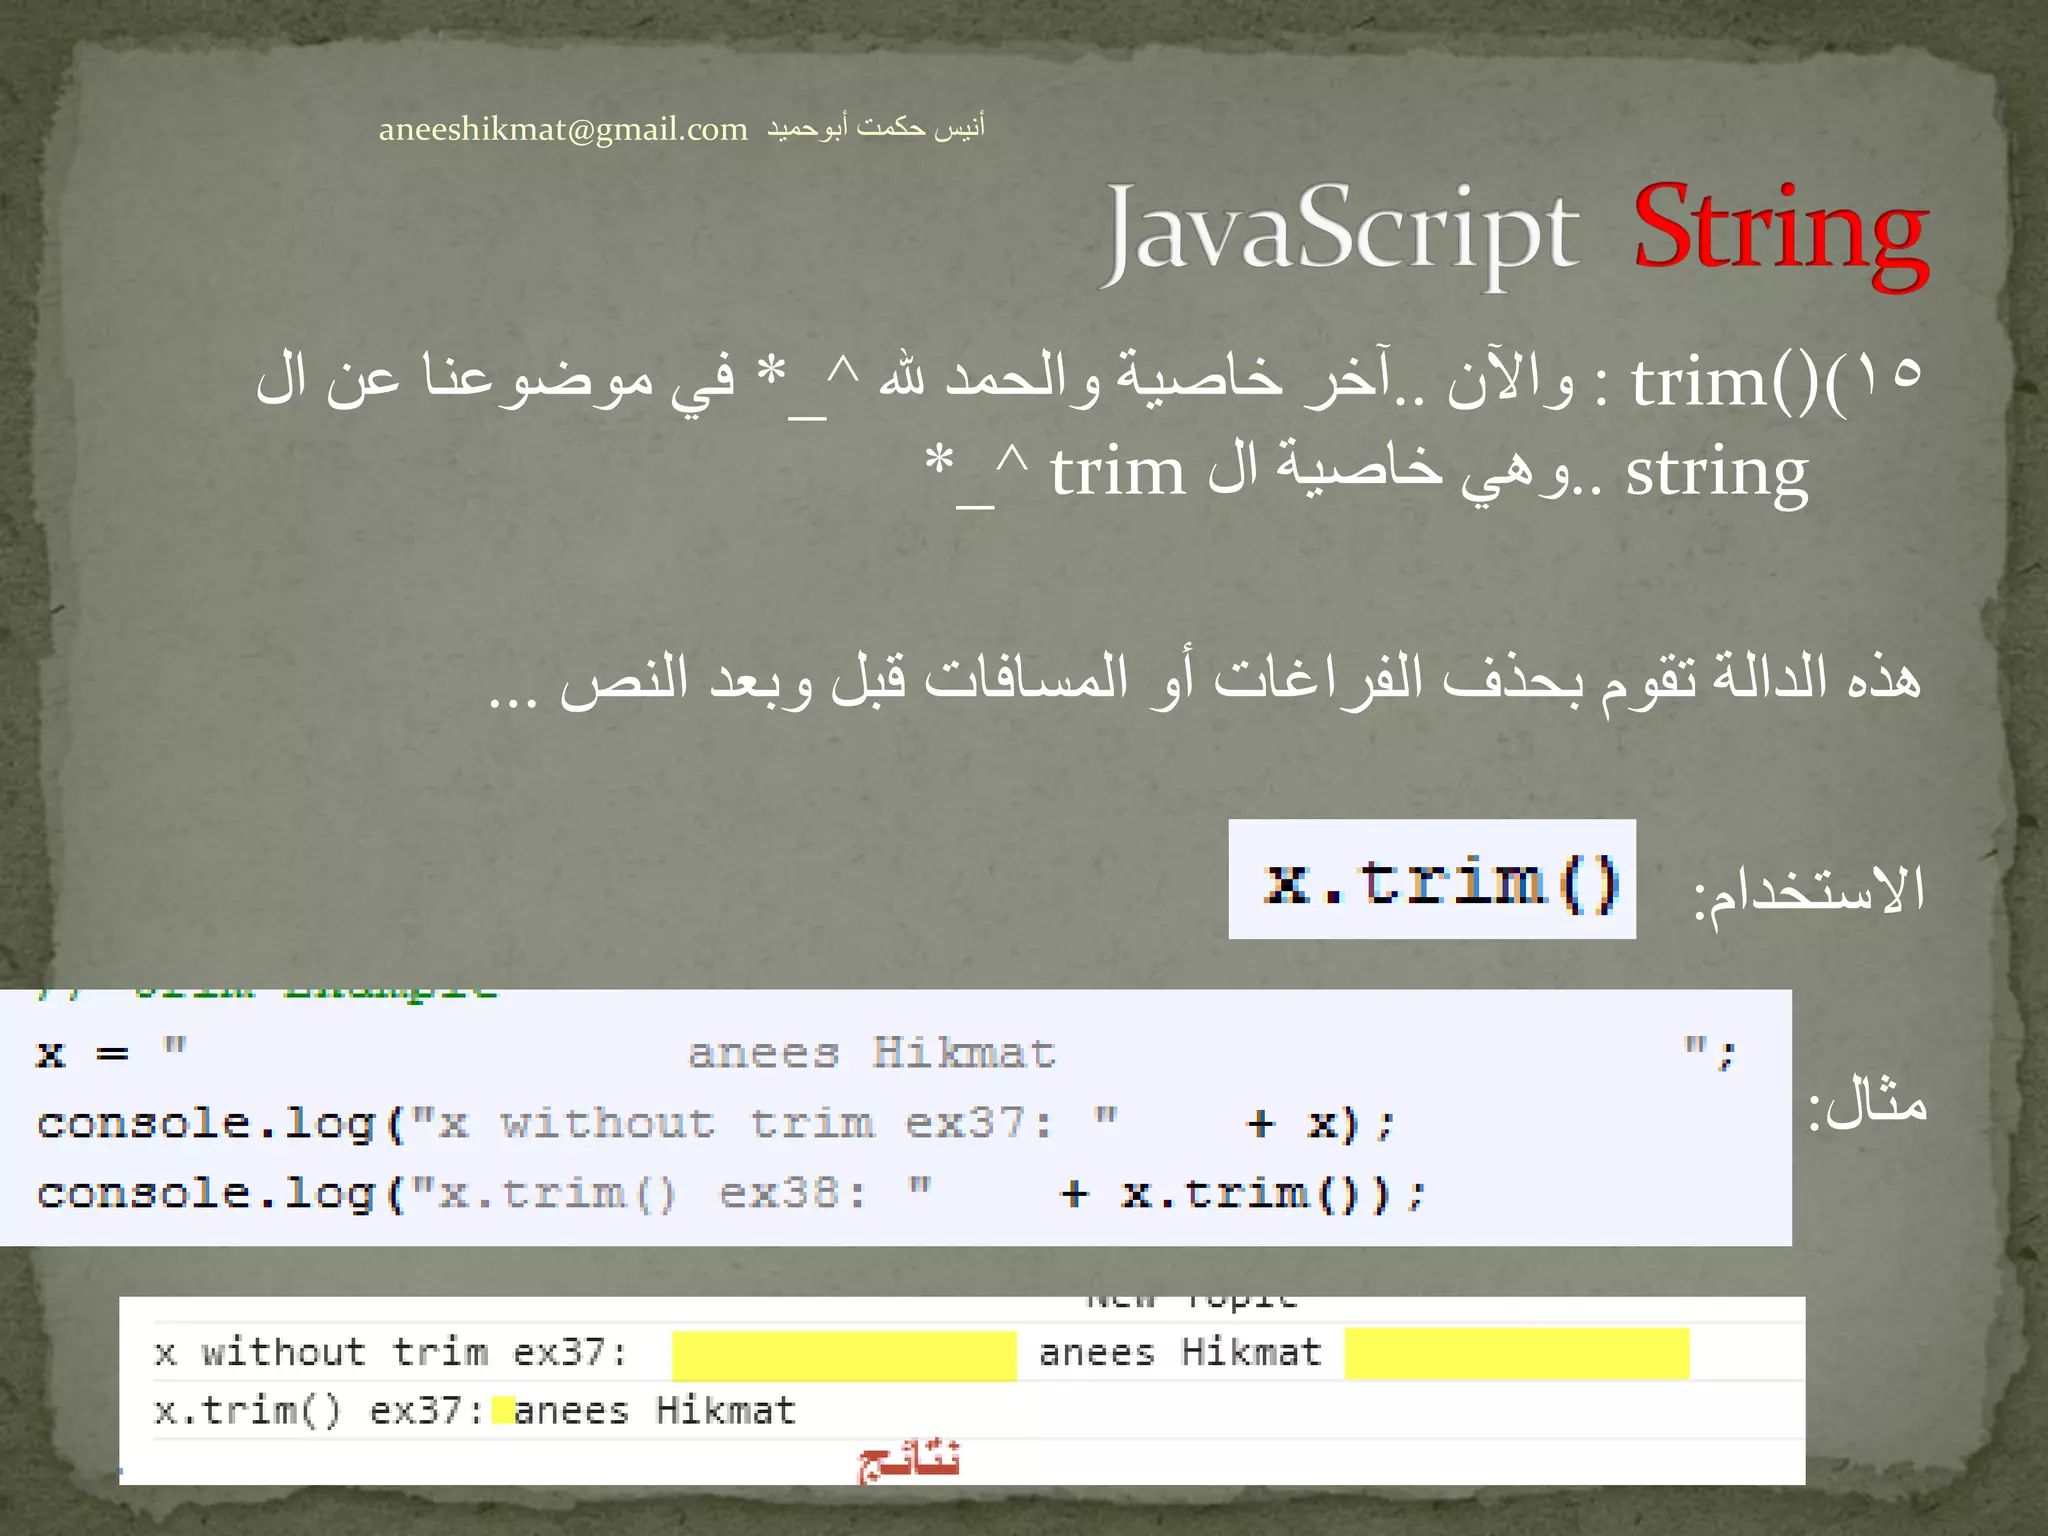Click the word 'string' in second heading line
The image size is (2048, 1536).
[1716, 471]
